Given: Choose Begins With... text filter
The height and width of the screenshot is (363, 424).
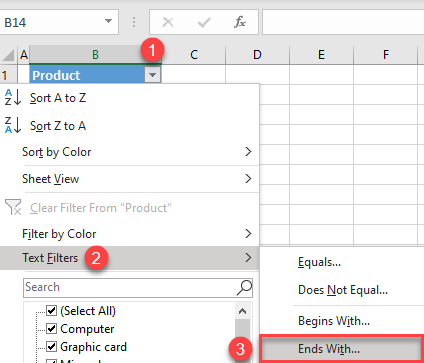Looking at the screenshot, I should (x=342, y=321).
